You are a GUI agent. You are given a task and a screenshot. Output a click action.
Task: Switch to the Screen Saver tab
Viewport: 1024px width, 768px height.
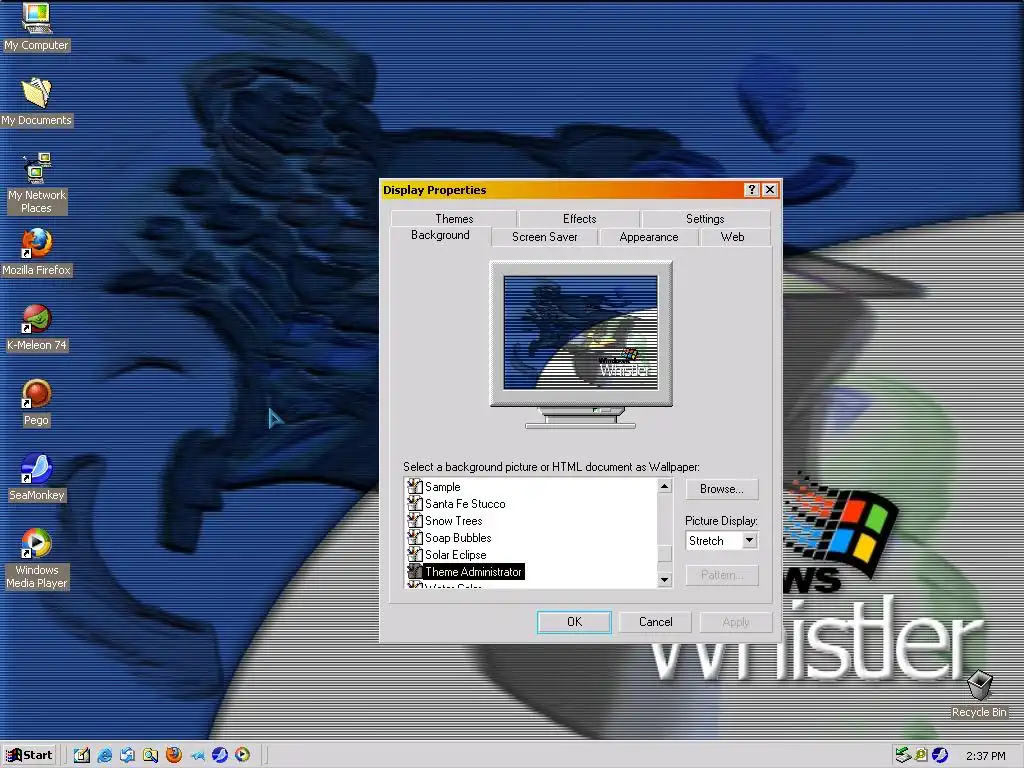tap(545, 237)
